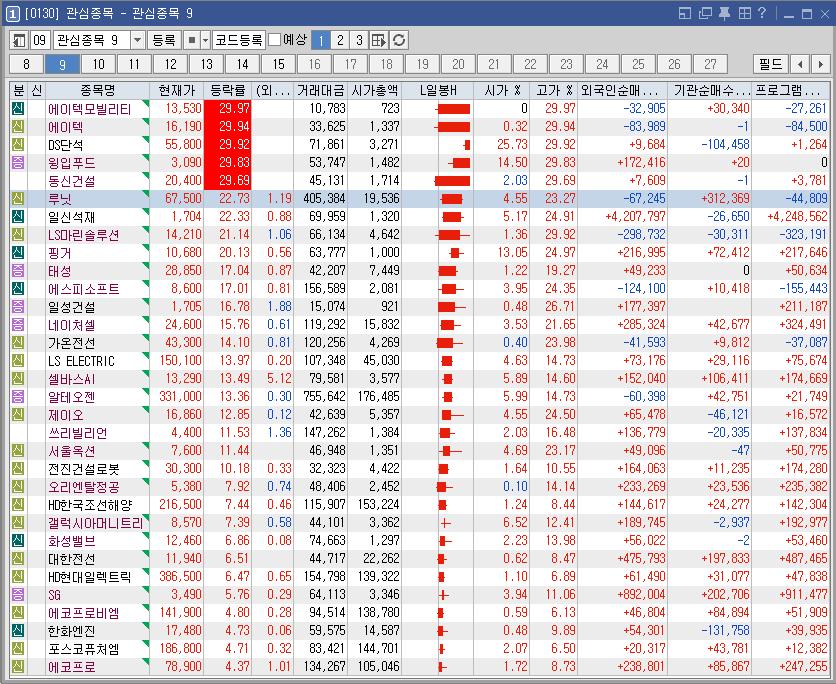Switch to column page 2 toggle

coord(340,40)
